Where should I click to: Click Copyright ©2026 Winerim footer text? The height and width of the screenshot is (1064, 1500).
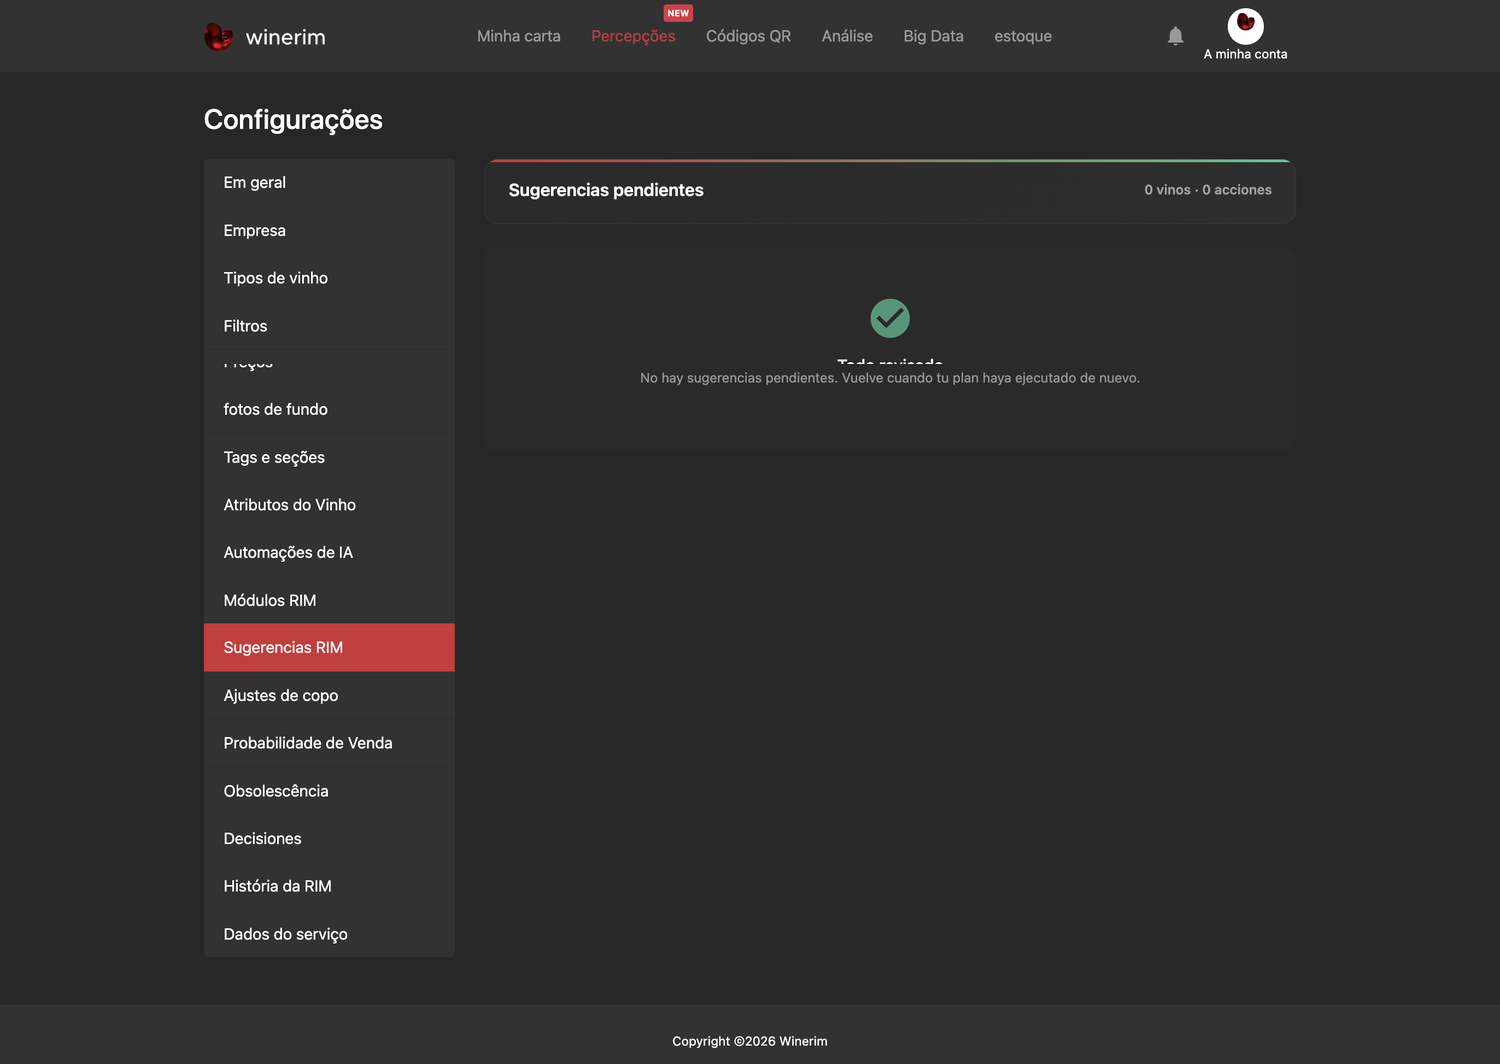[750, 1041]
